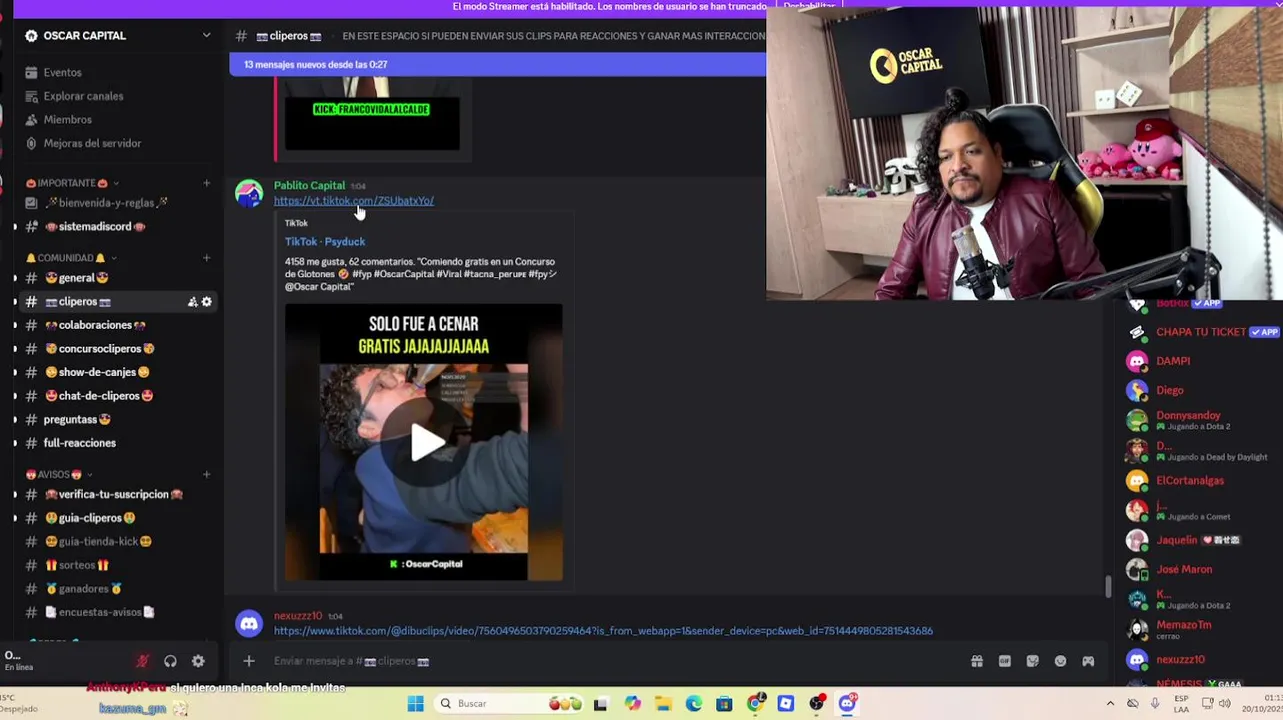Open Mejoras del servidor
The width and height of the screenshot is (1283, 720).
click(92, 143)
